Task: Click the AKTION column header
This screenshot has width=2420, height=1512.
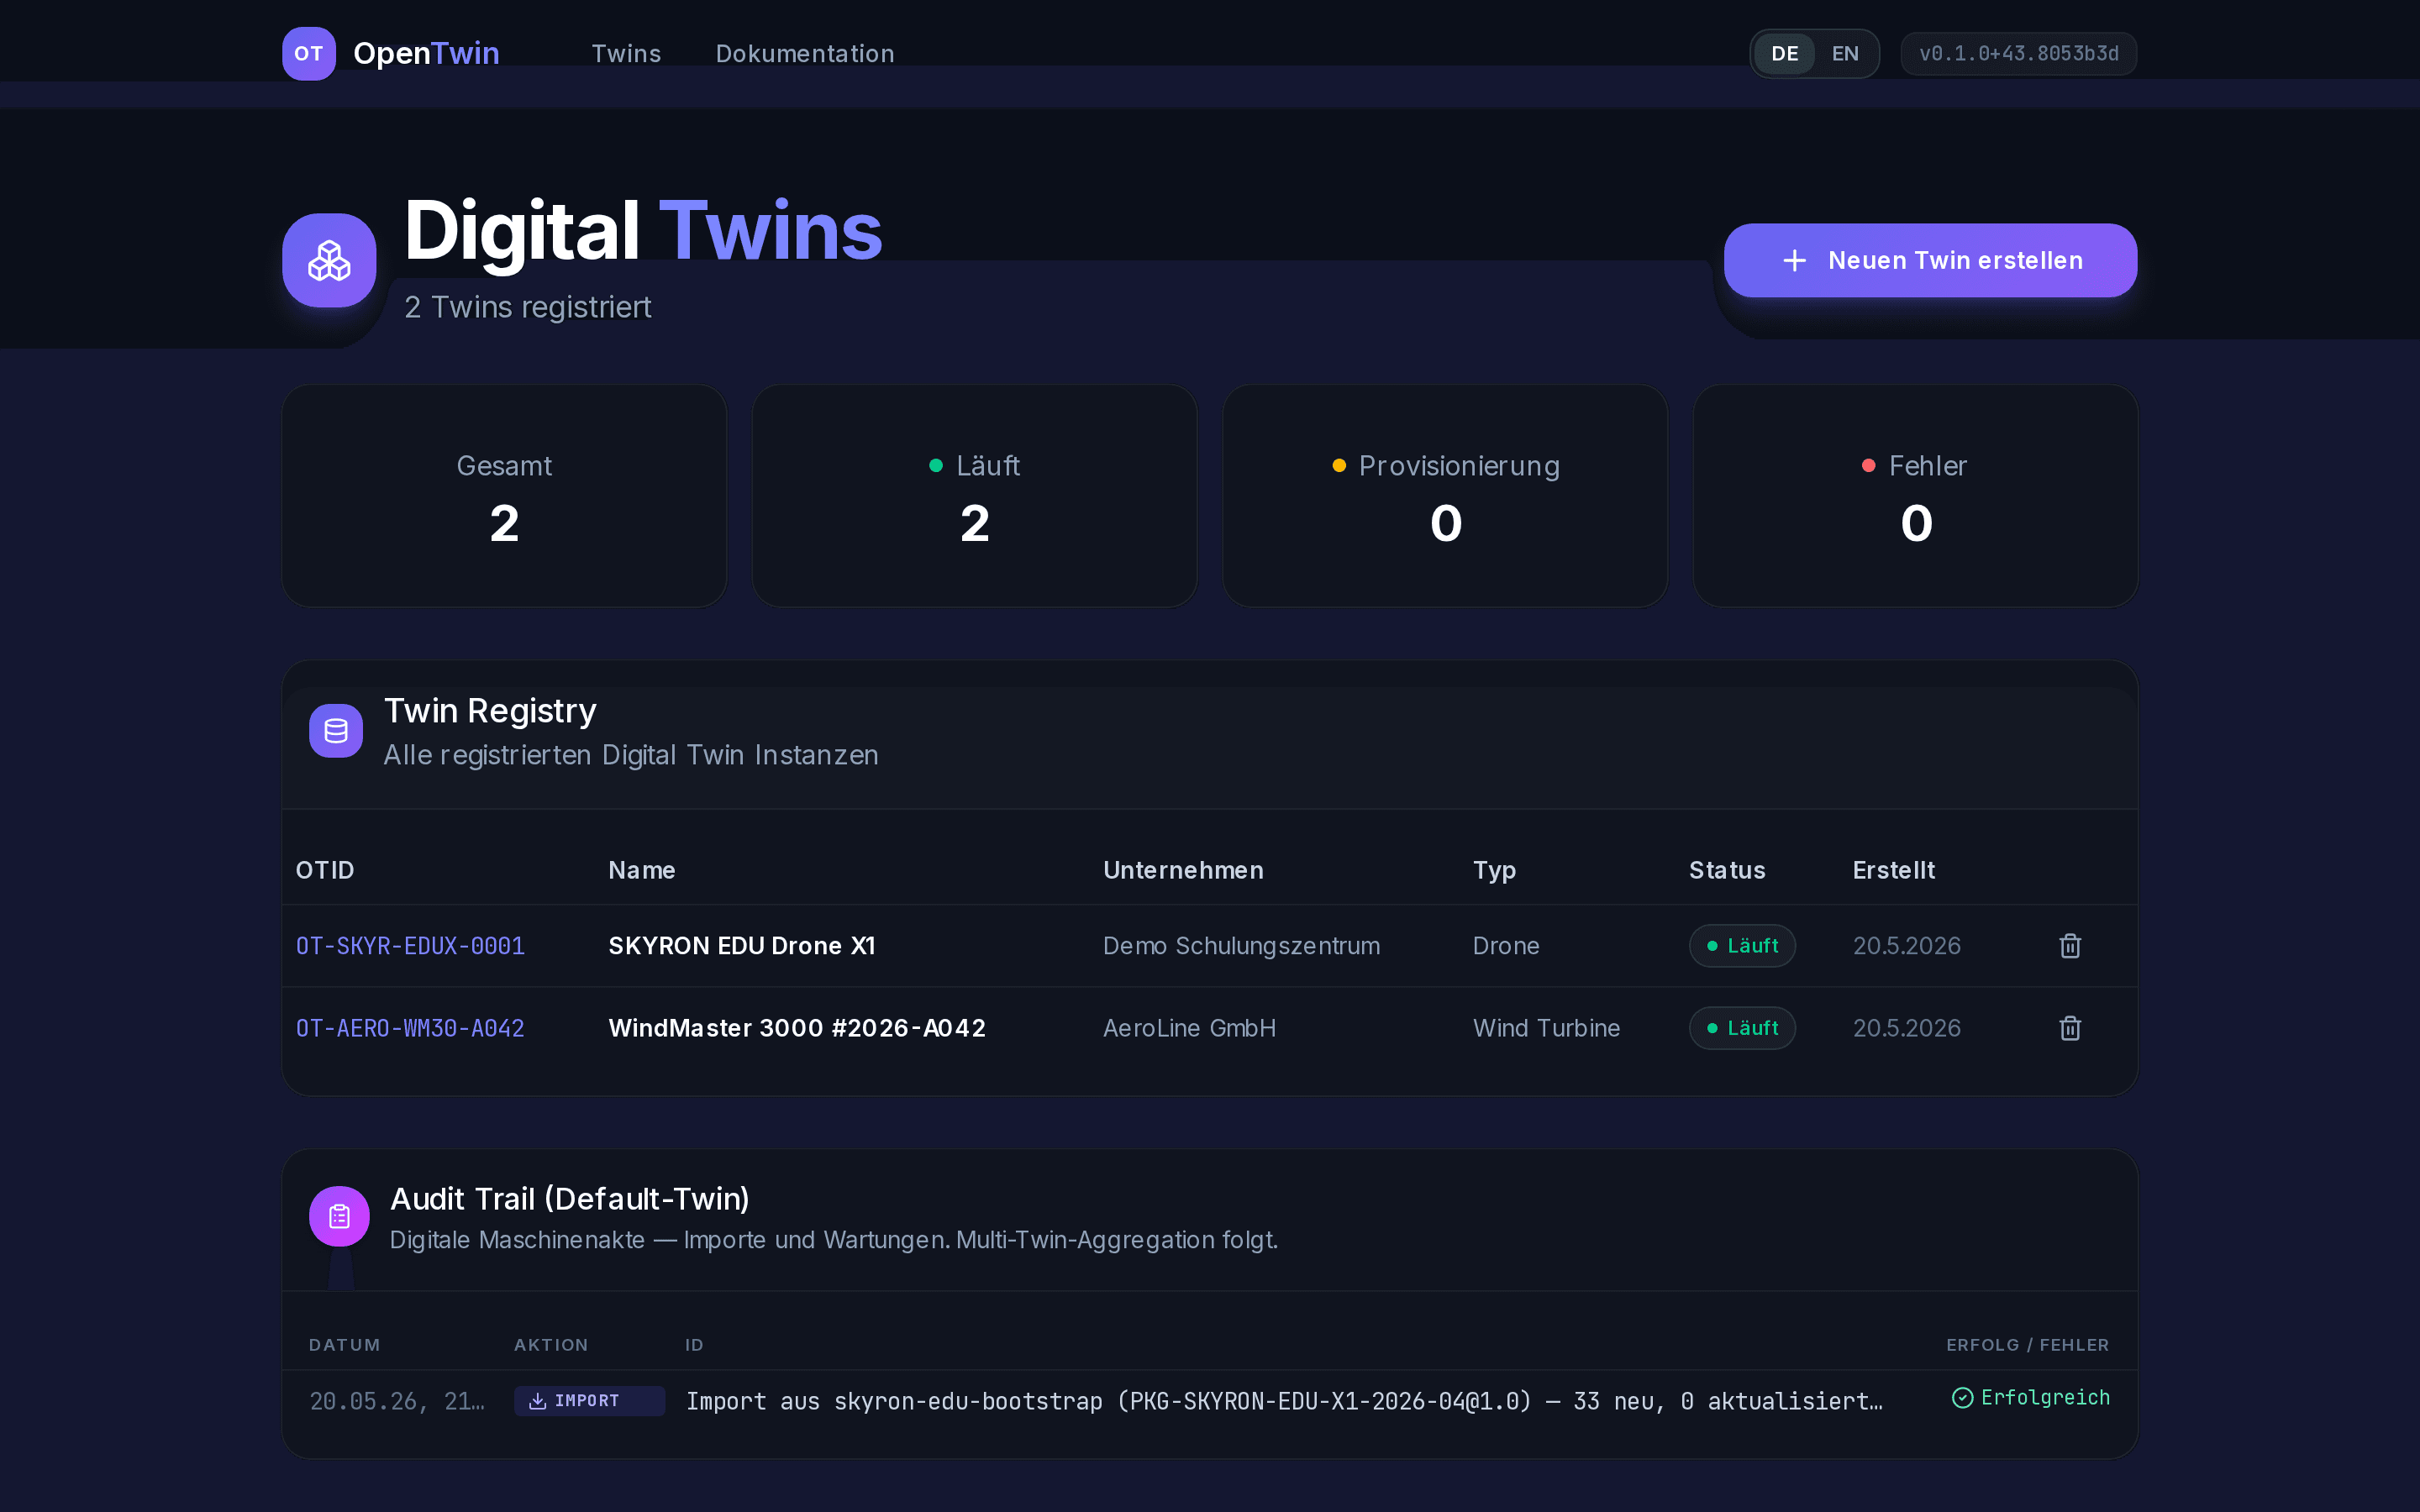Action: [x=551, y=1345]
